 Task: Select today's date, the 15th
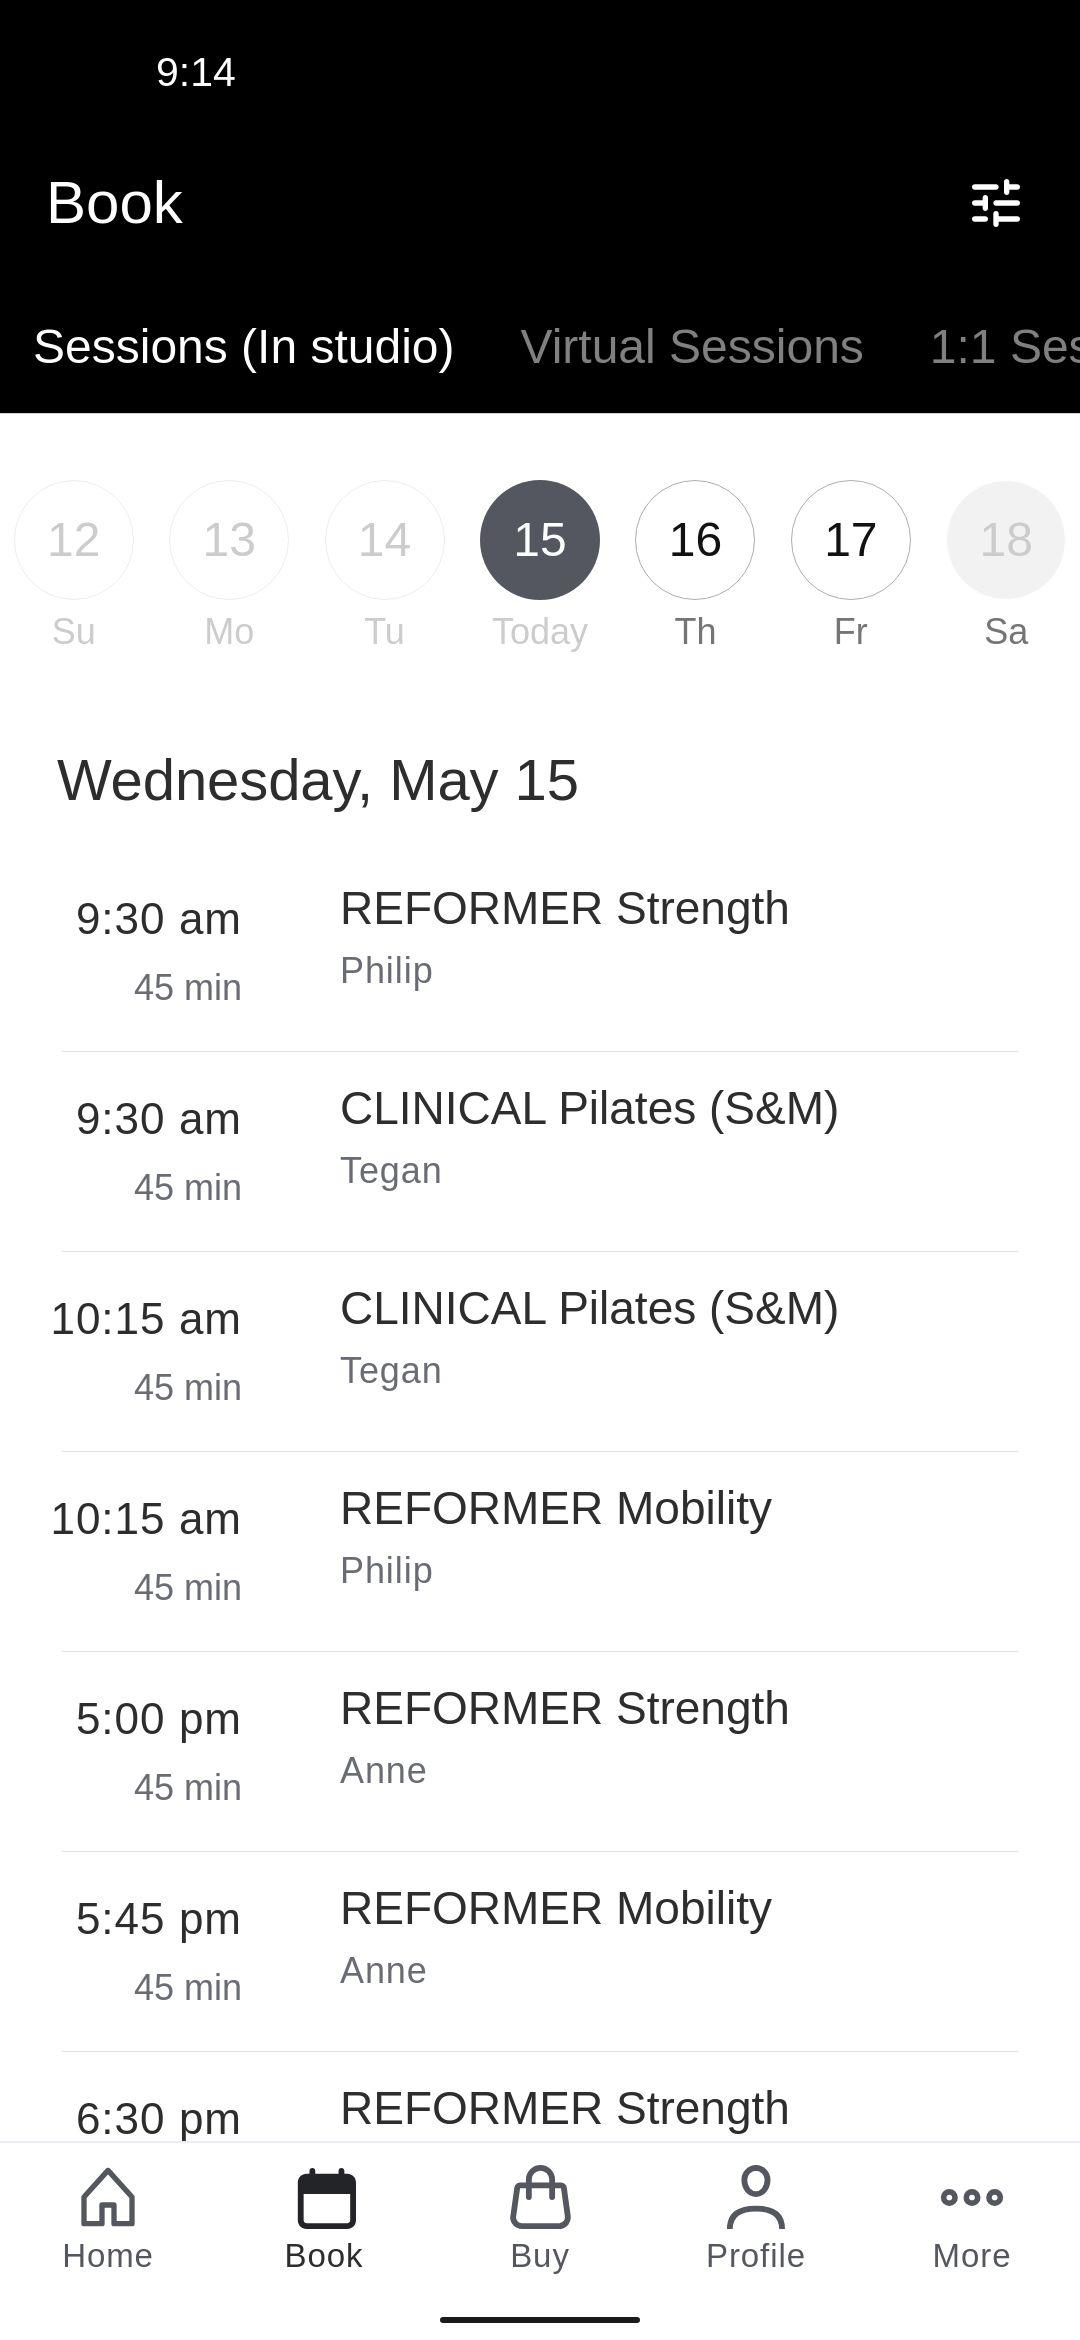540,540
